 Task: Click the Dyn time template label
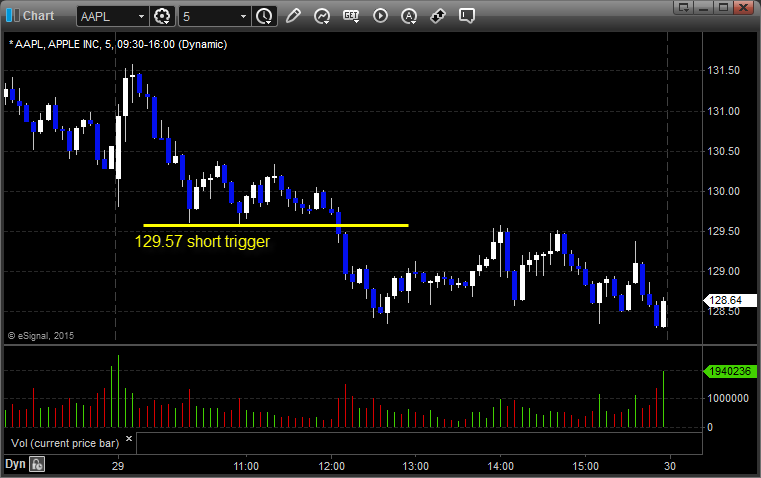tap(15, 464)
